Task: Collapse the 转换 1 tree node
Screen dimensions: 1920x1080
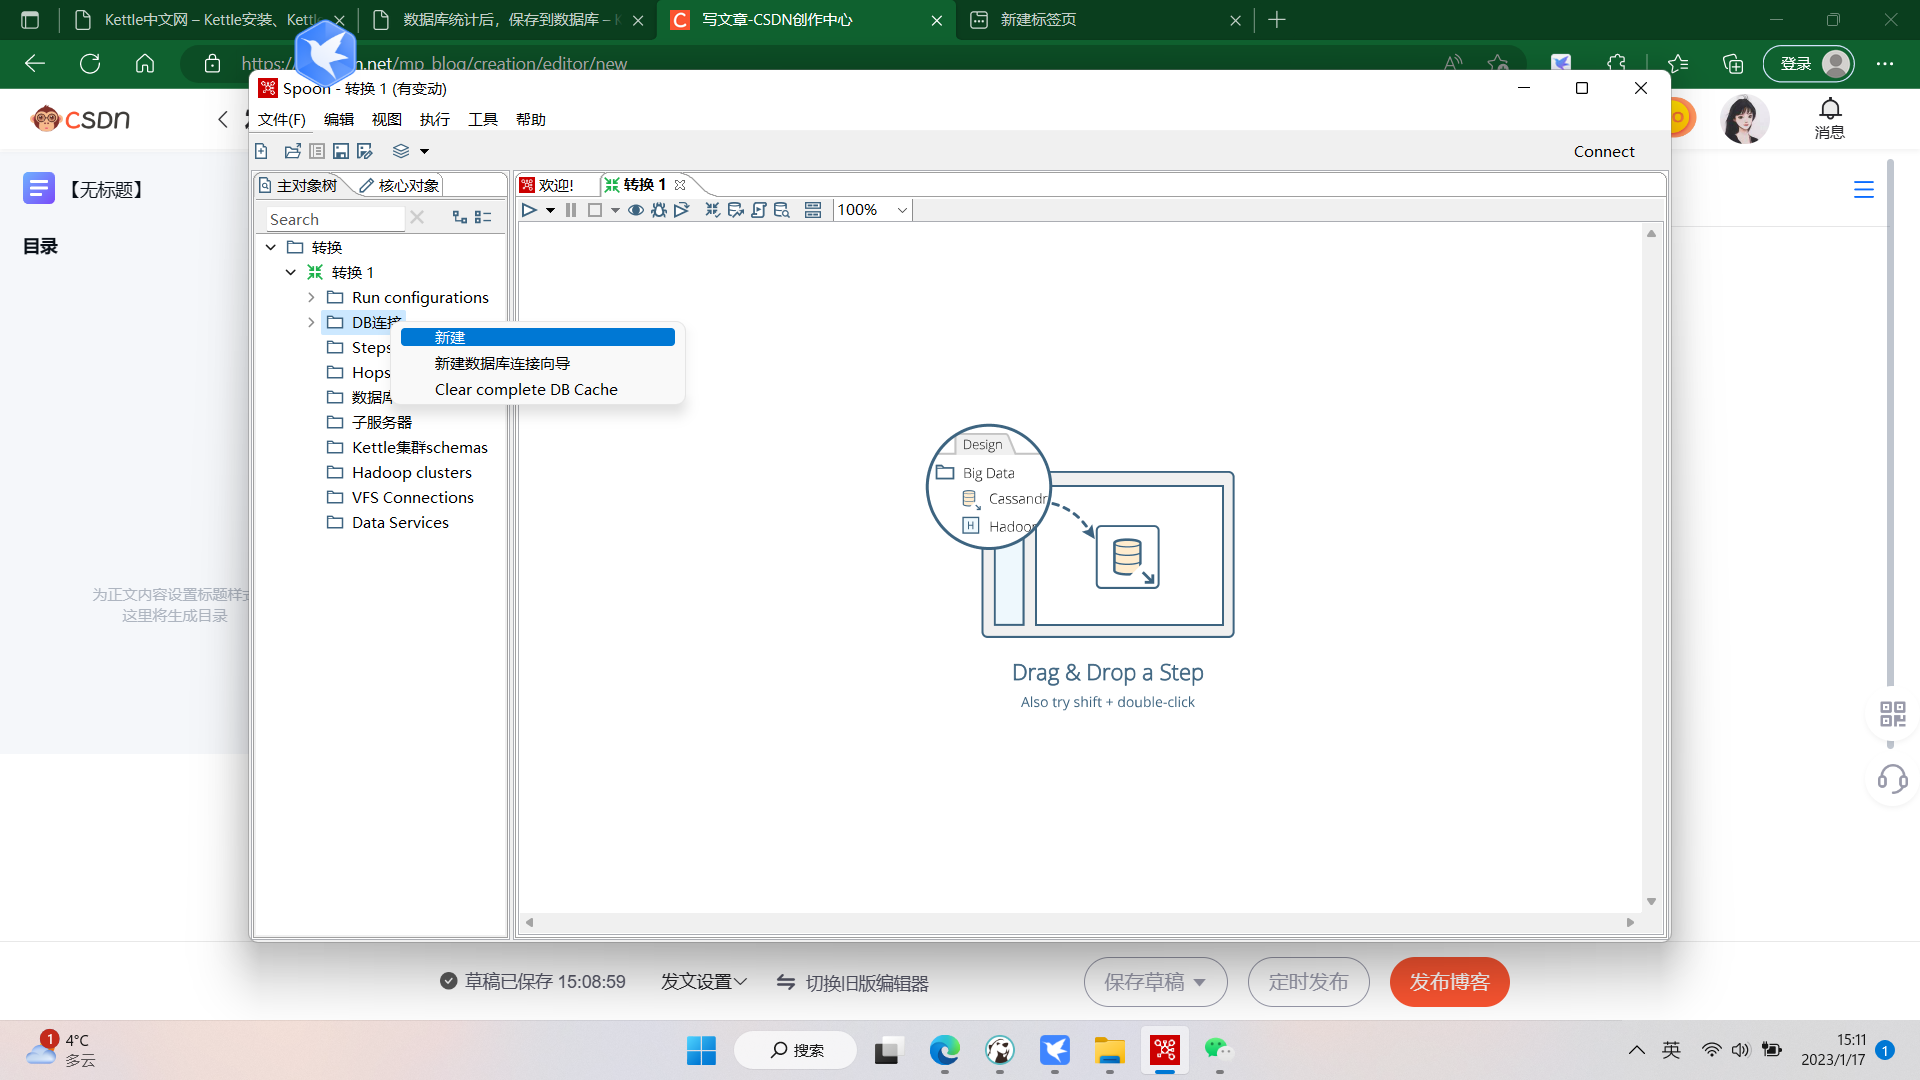Action: click(291, 272)
